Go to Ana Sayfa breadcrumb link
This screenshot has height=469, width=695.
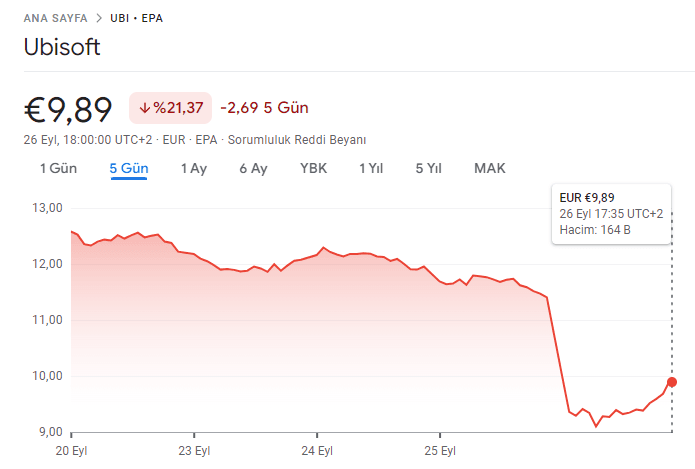(x=53, y=18)
